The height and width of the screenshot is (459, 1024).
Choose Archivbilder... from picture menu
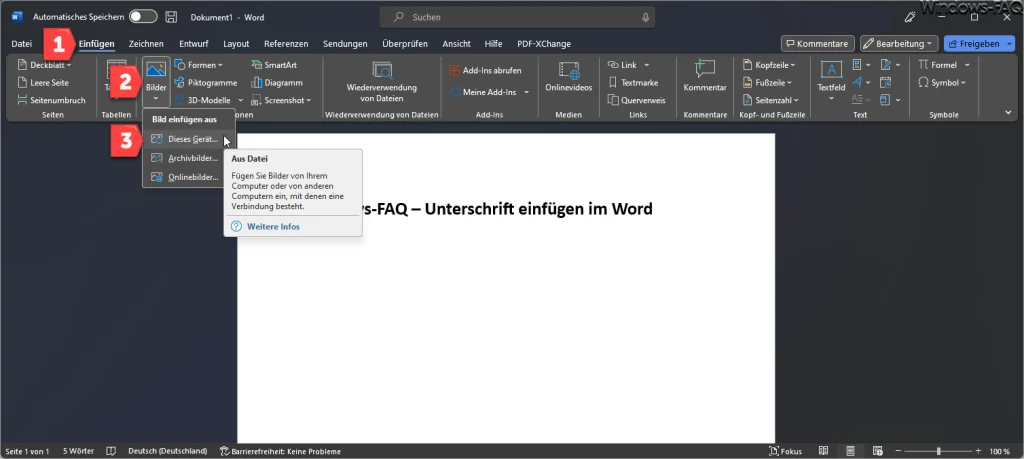189,158
